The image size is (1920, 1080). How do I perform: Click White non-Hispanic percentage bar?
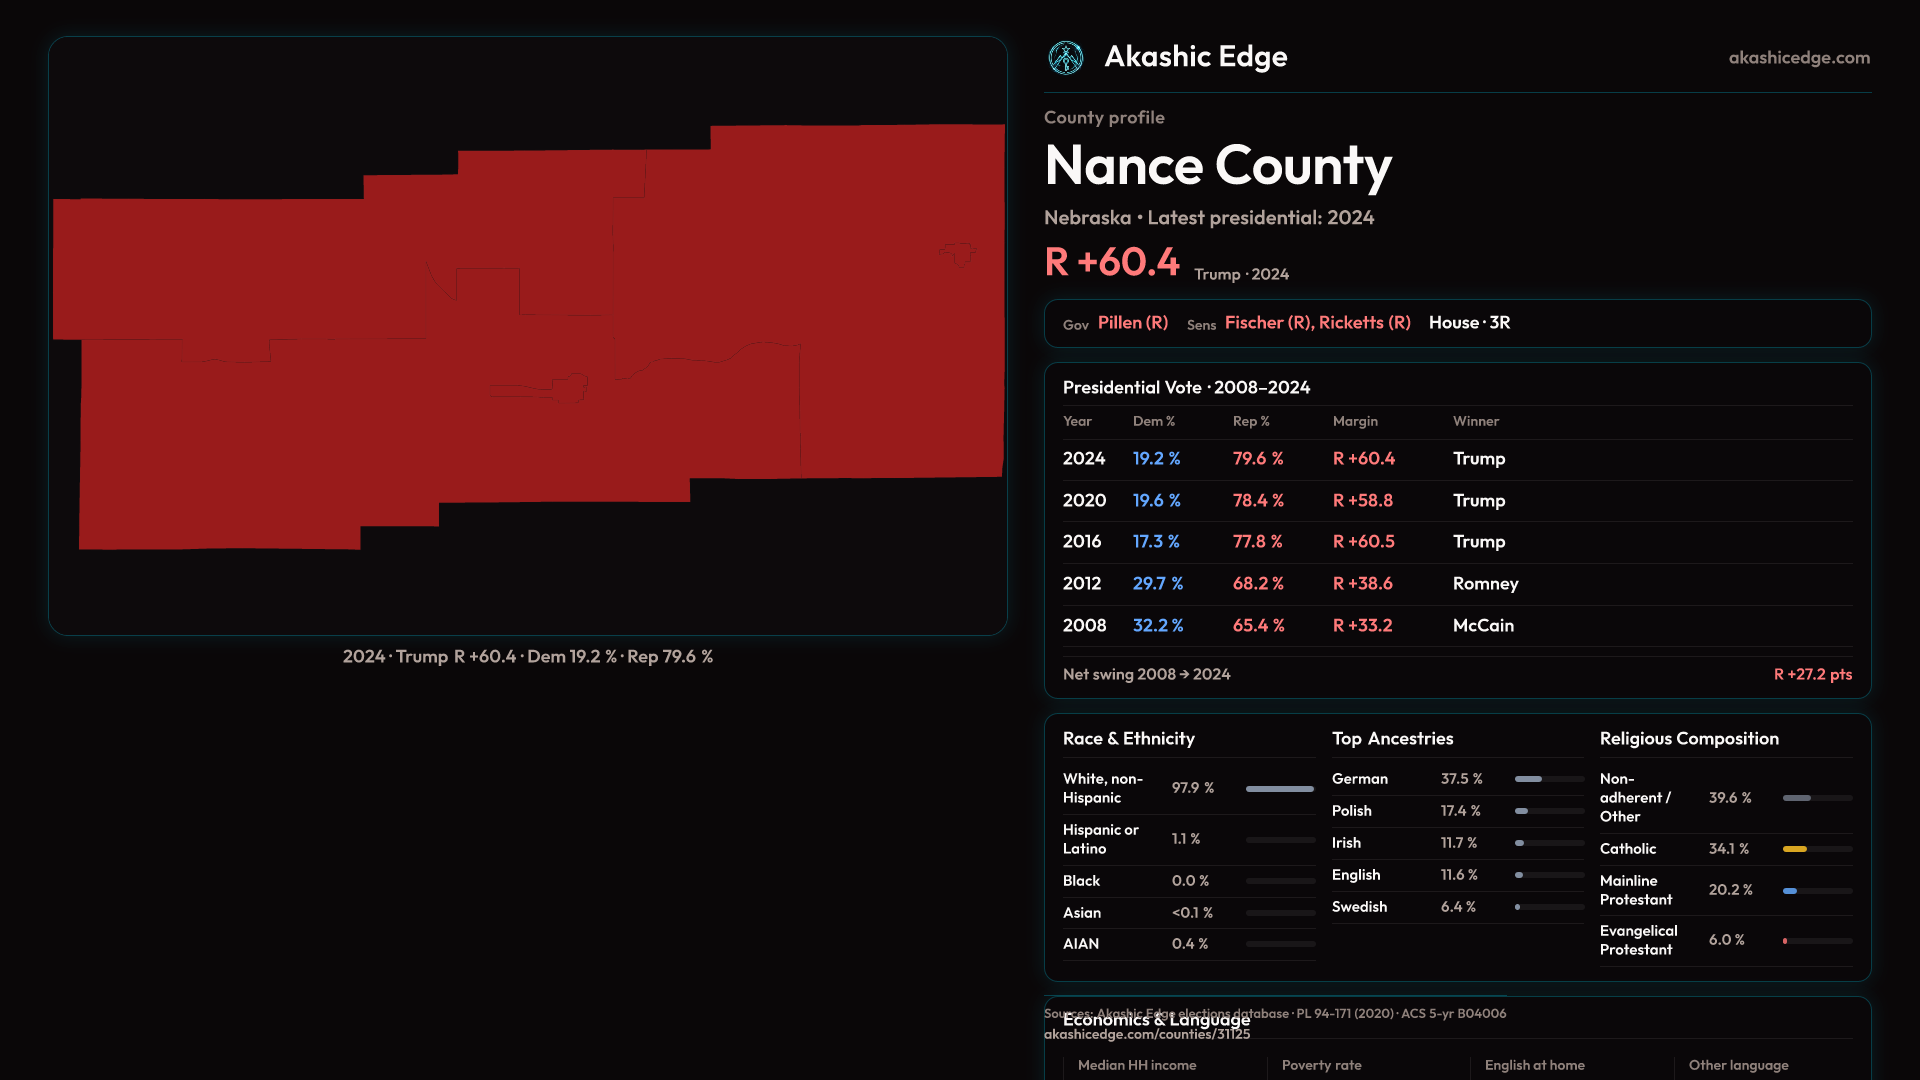pos(1279,789)
